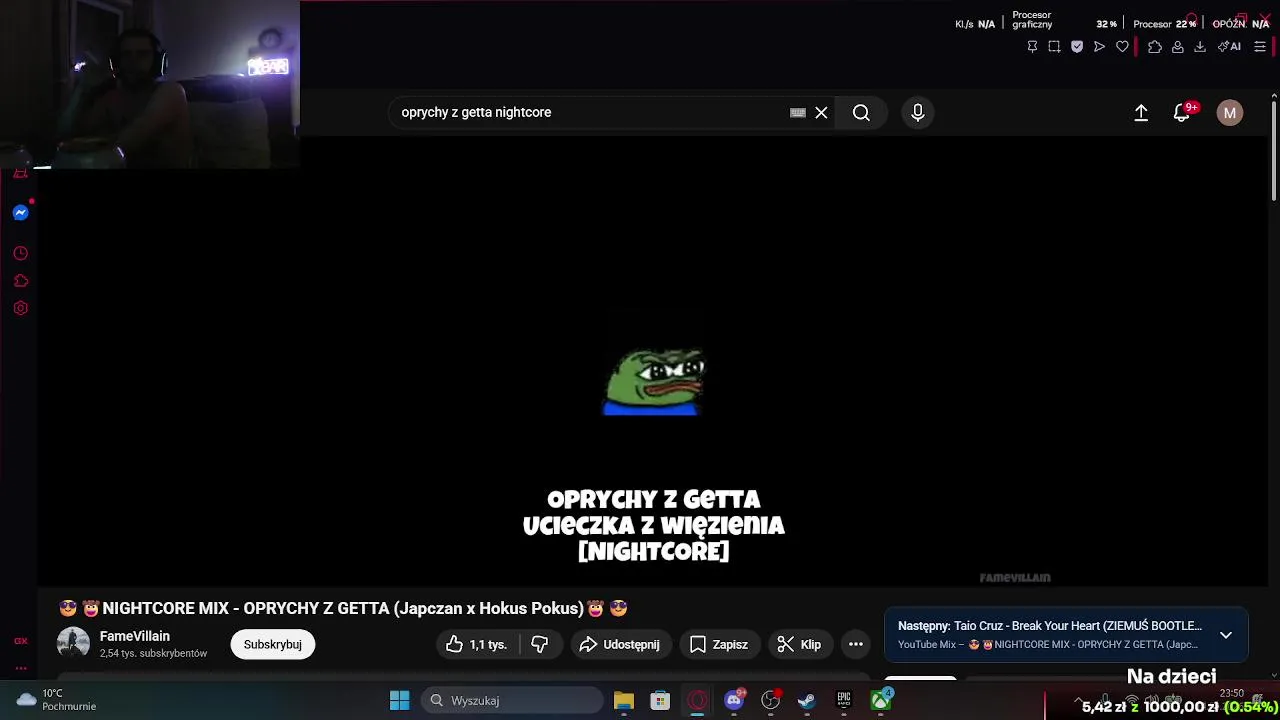The height and width of the screenshot is (720, 1280).
Task: Toggle the ad blocker shield icon
Action: point(1077,46)
